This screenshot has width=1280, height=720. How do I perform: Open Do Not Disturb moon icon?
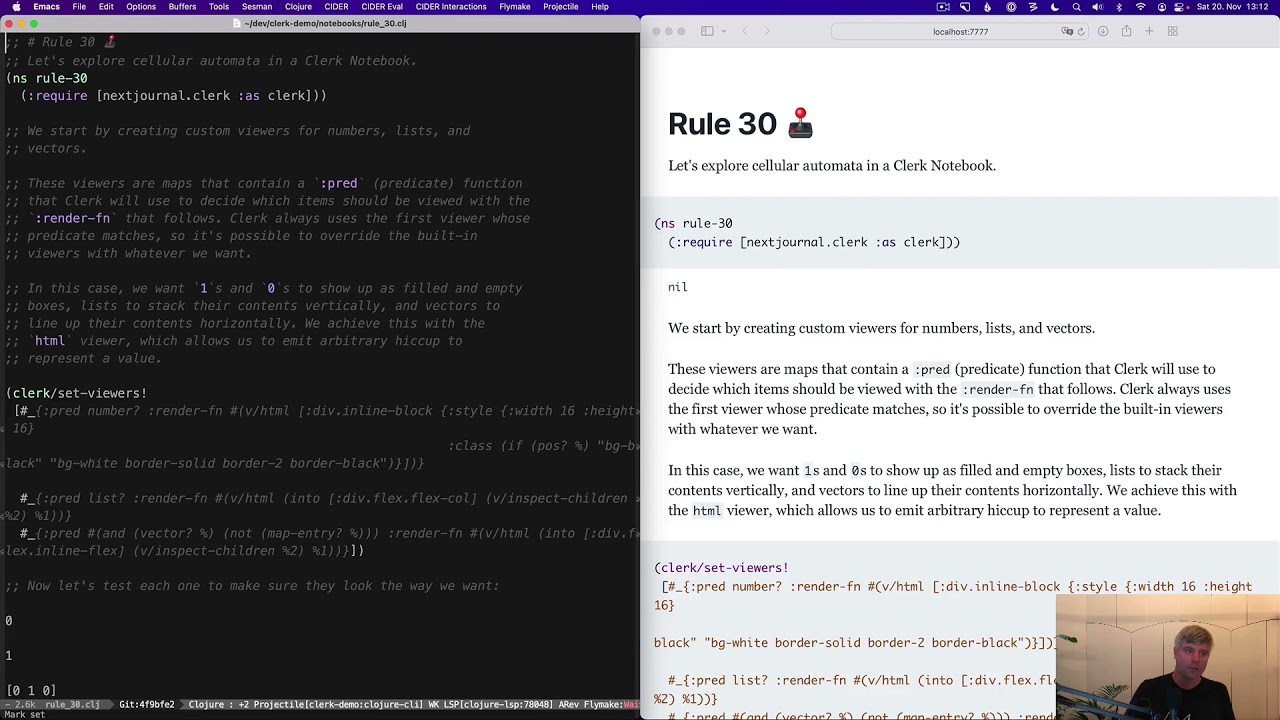(1054, 7)
